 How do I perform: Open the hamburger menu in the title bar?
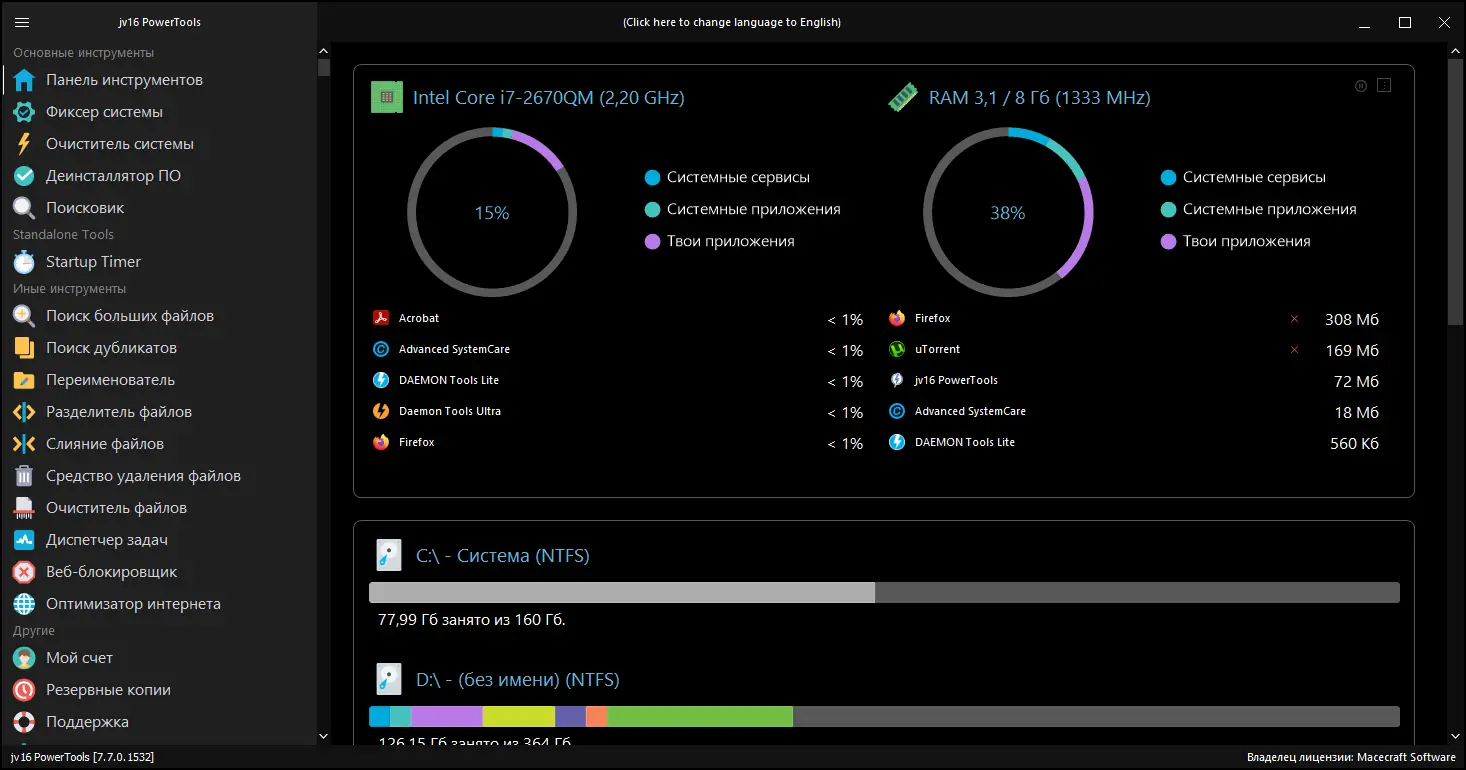tap(22, 22)
